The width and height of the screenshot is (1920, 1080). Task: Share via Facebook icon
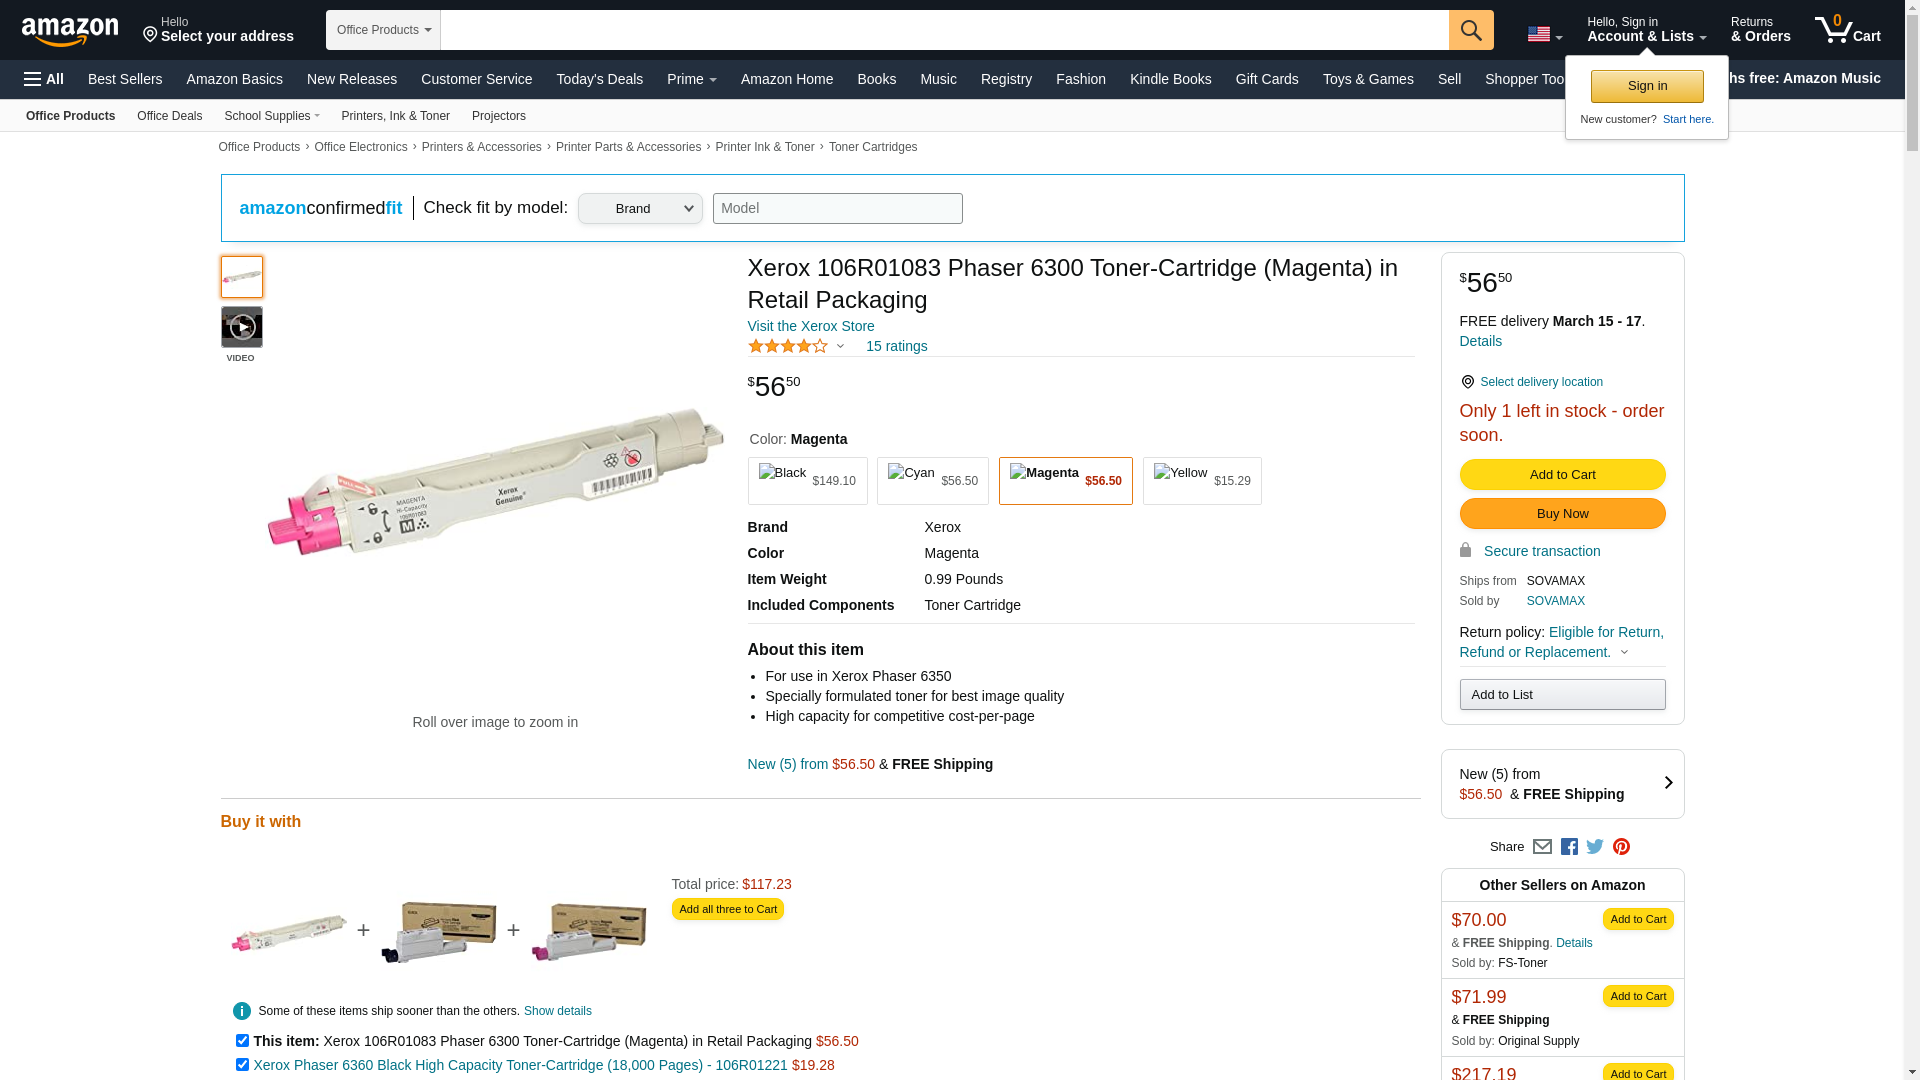pyautogui.click(x=1569, y=847)
